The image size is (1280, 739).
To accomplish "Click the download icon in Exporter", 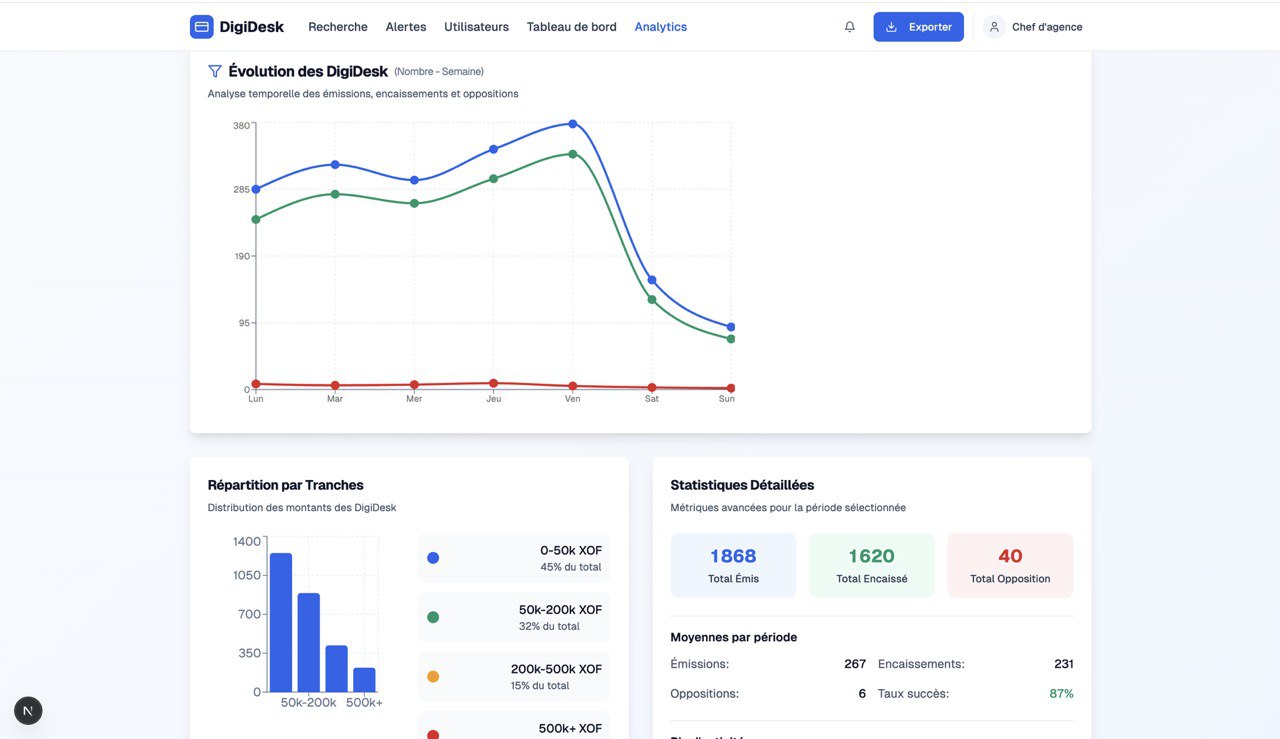I will (x=892, y=27).
